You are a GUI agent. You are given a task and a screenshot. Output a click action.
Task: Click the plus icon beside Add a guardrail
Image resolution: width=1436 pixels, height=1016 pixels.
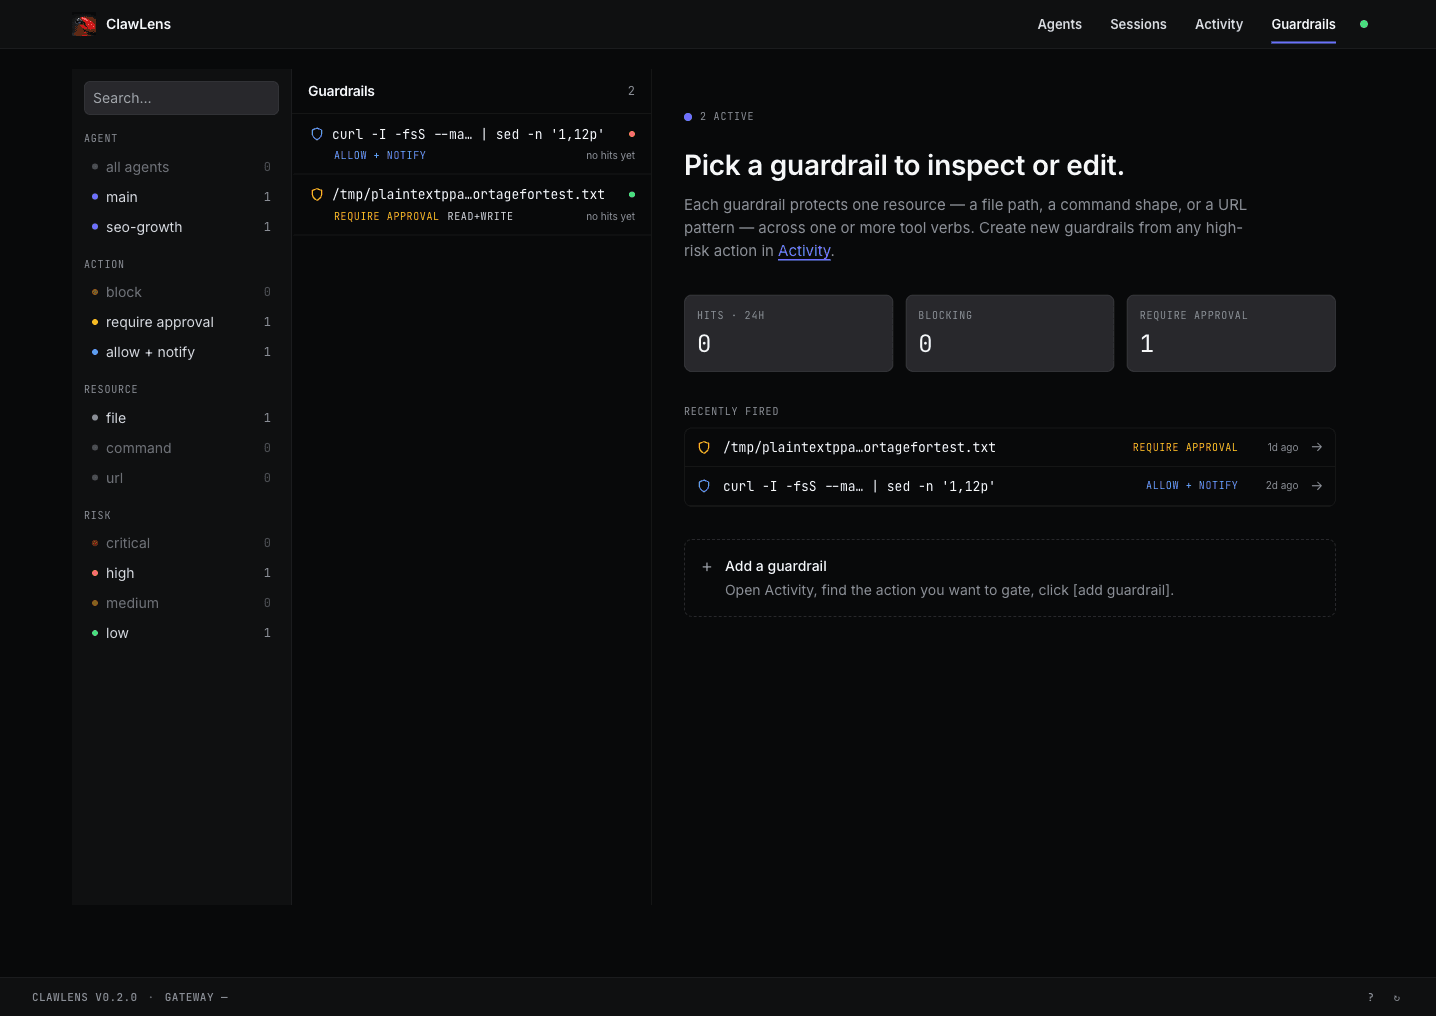707,567
